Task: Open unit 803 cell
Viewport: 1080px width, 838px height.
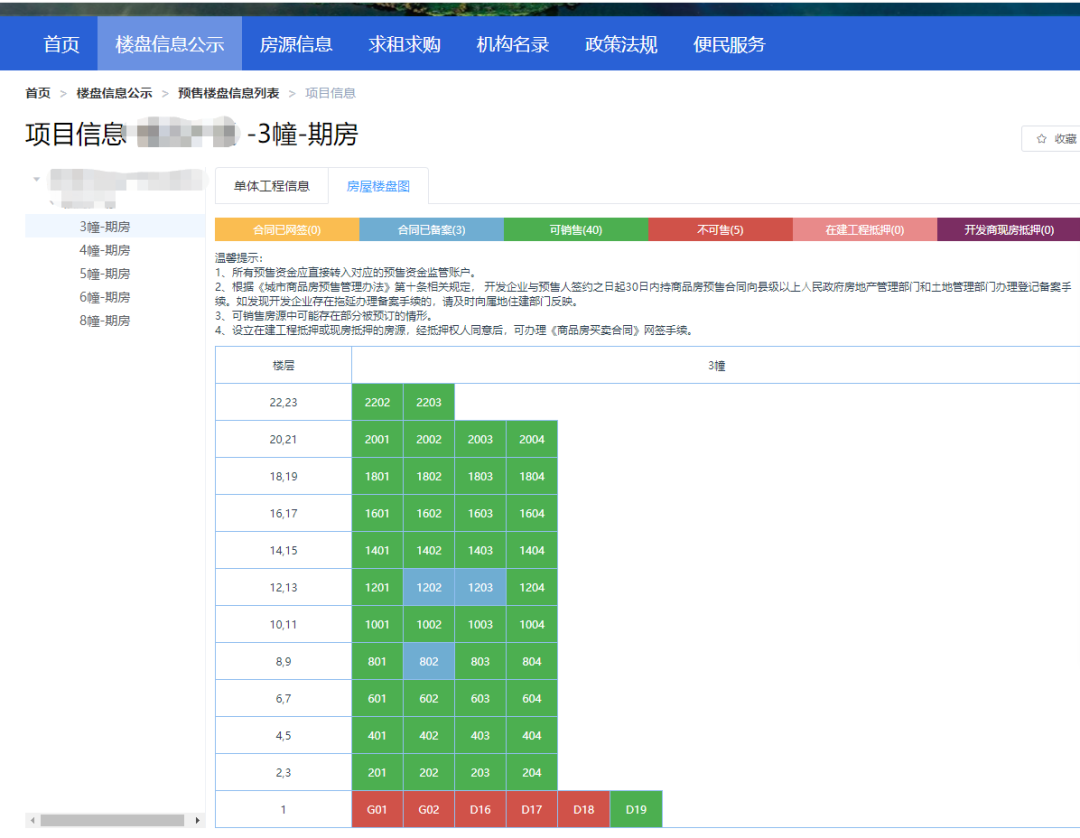Action: [x=480, y=661]
